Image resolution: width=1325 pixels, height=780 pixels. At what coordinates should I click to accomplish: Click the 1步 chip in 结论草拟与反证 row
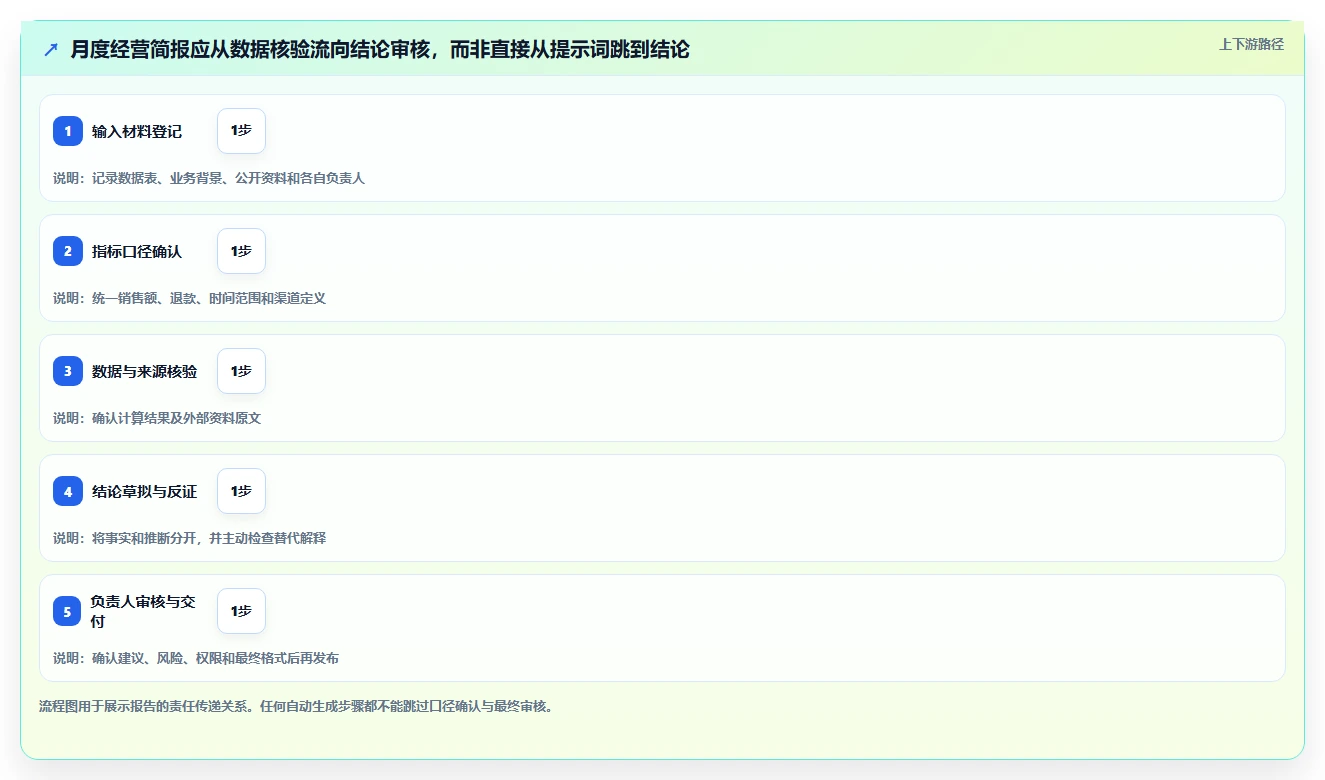click(x=241, y=491)
